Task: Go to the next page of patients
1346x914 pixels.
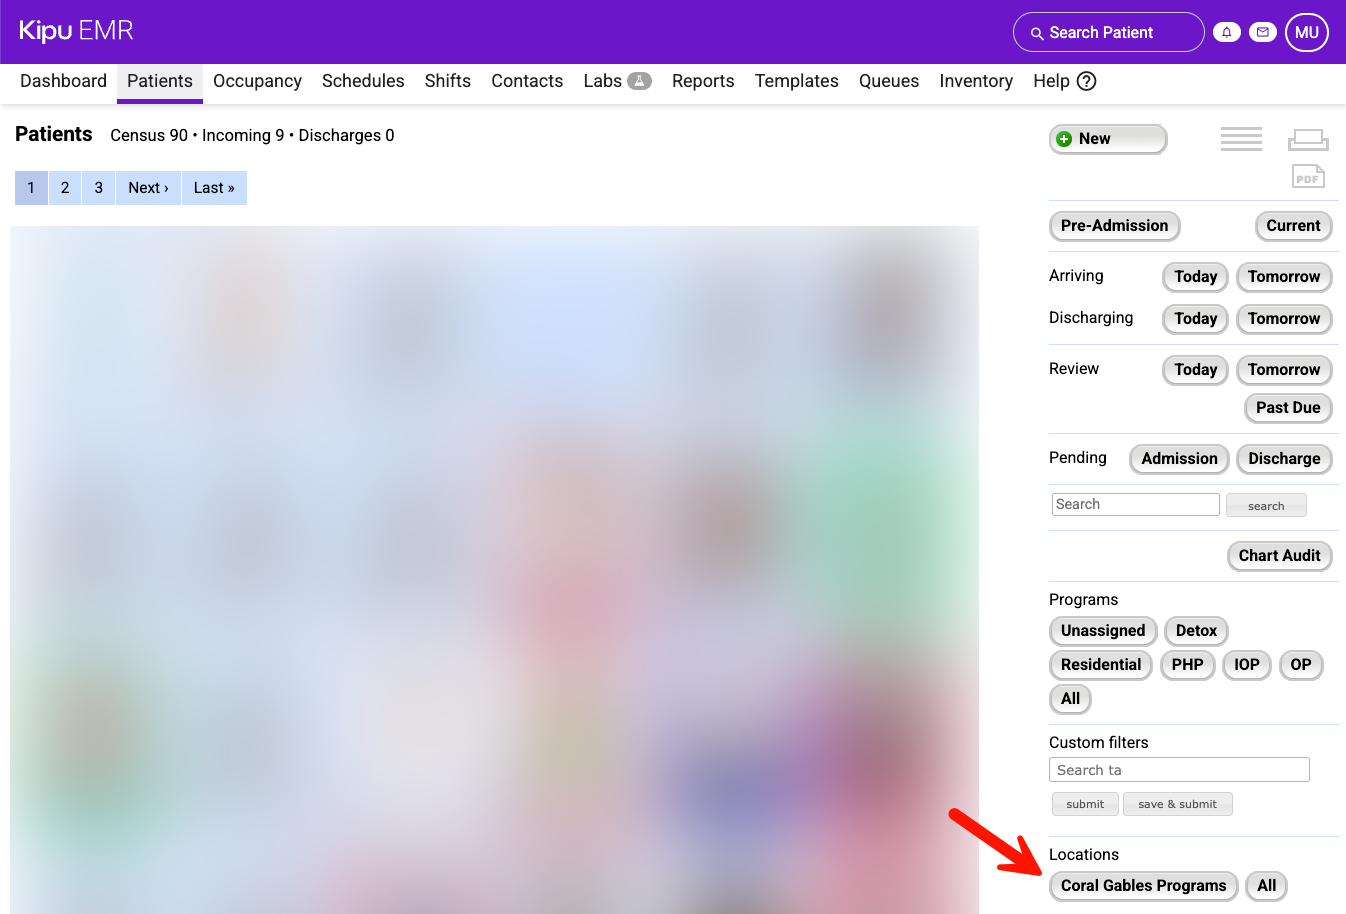Action: click(x=147, y=187)
